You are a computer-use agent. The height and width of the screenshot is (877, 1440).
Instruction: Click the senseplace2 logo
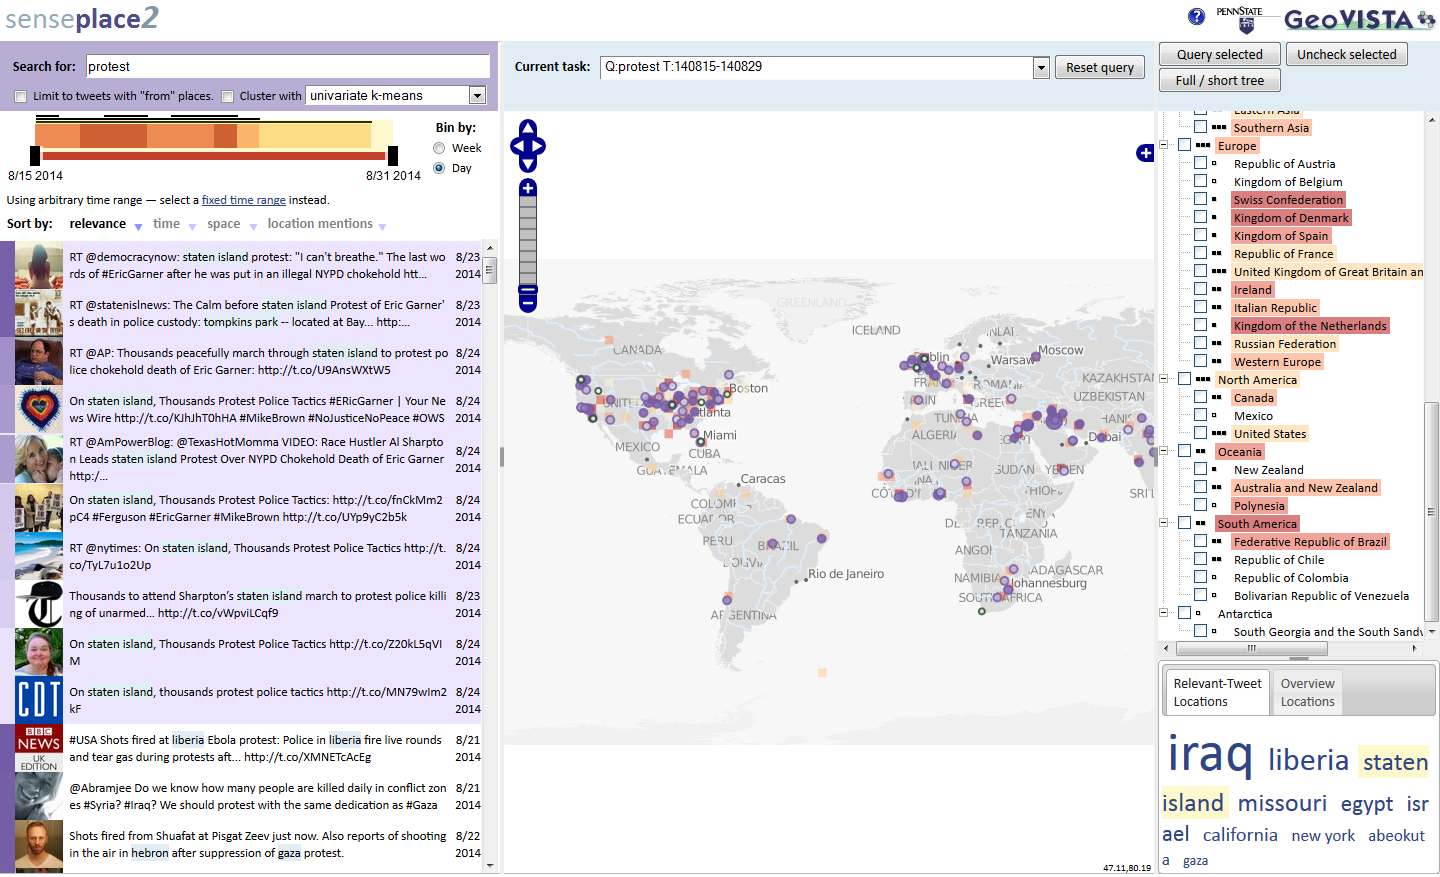point(80,18)
